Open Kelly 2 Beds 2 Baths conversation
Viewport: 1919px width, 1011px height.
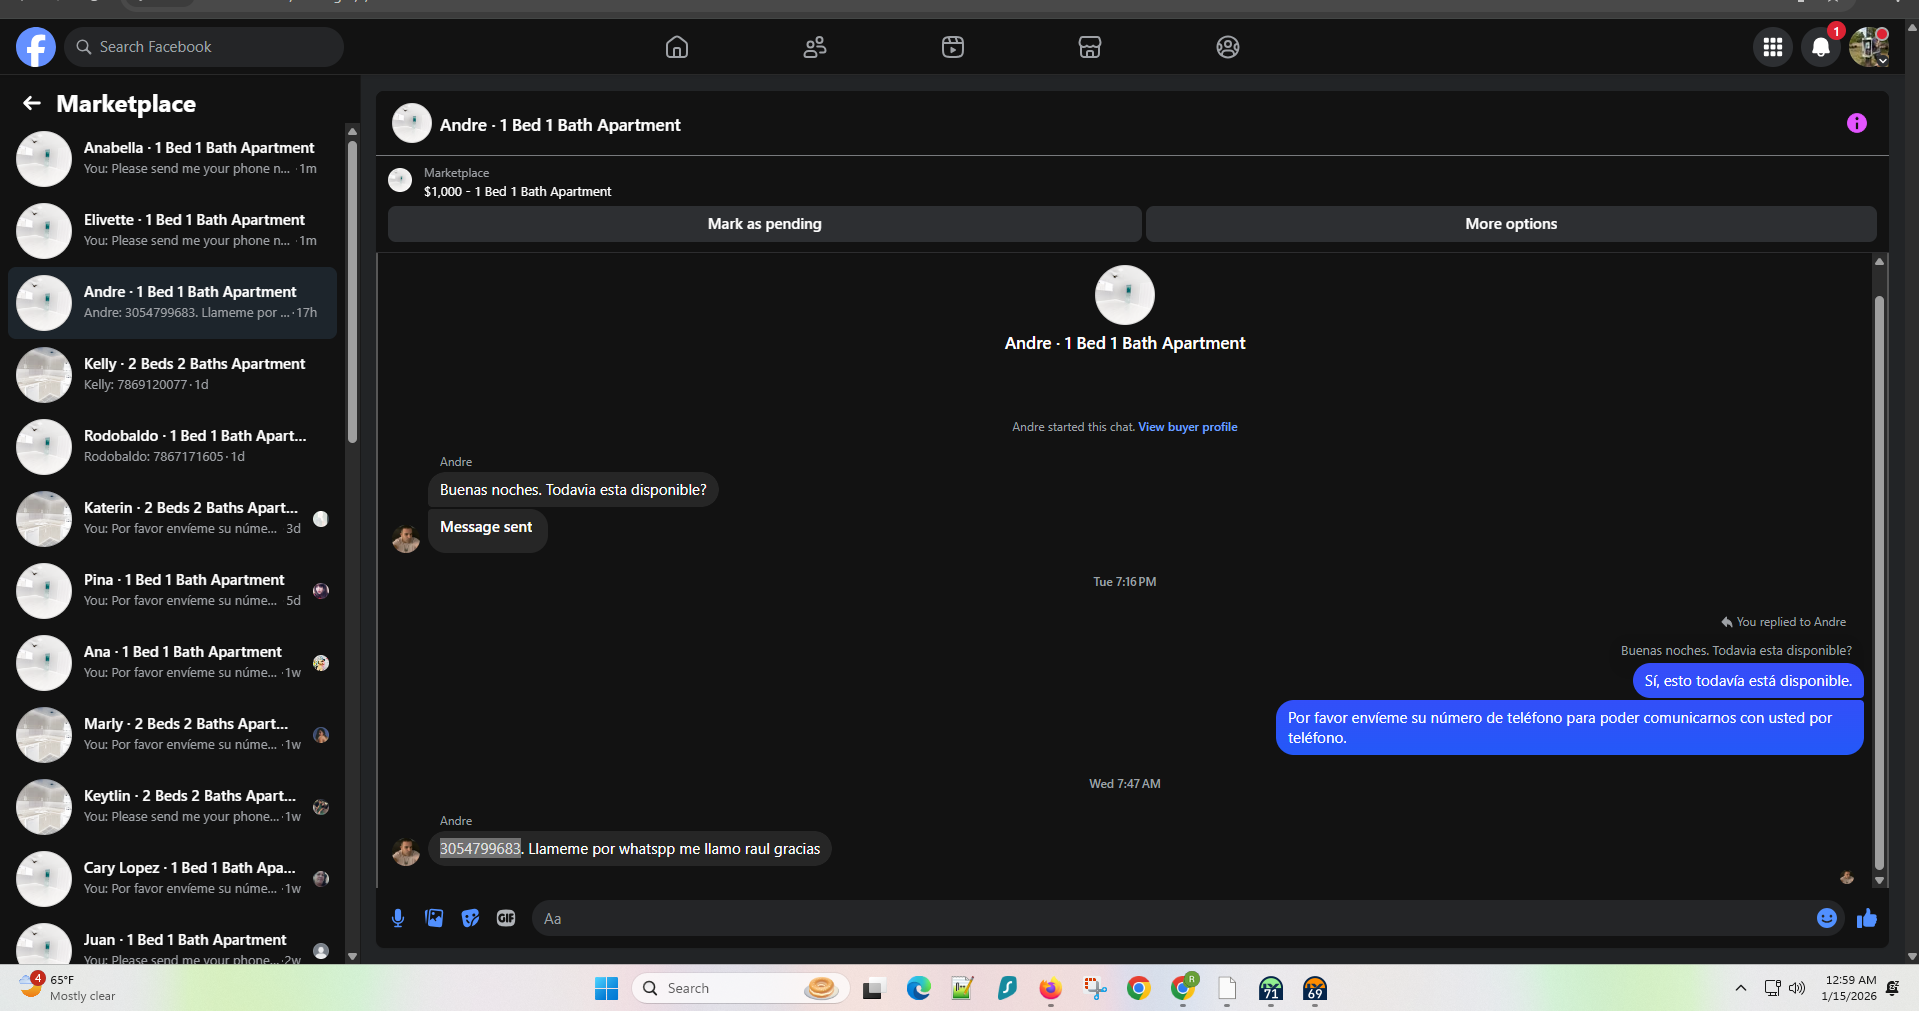(x=172, y=375)
